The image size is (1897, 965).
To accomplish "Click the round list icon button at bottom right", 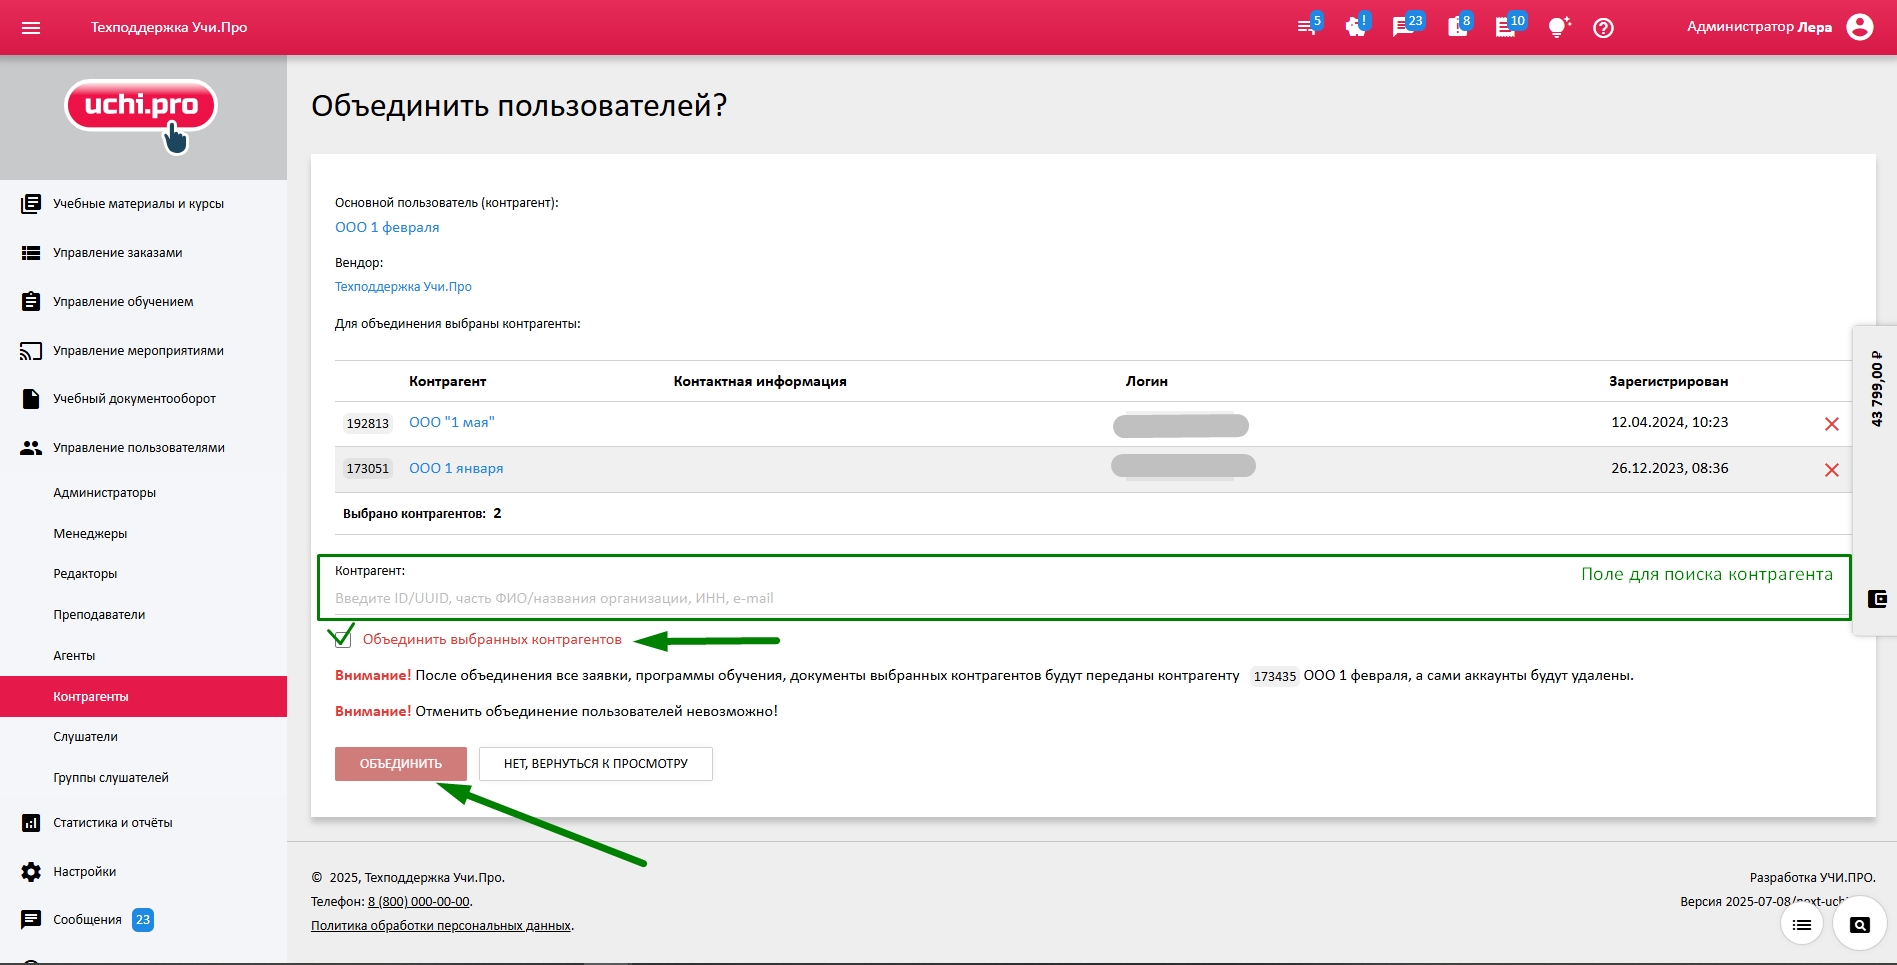I will click(x=1802, y=925).
